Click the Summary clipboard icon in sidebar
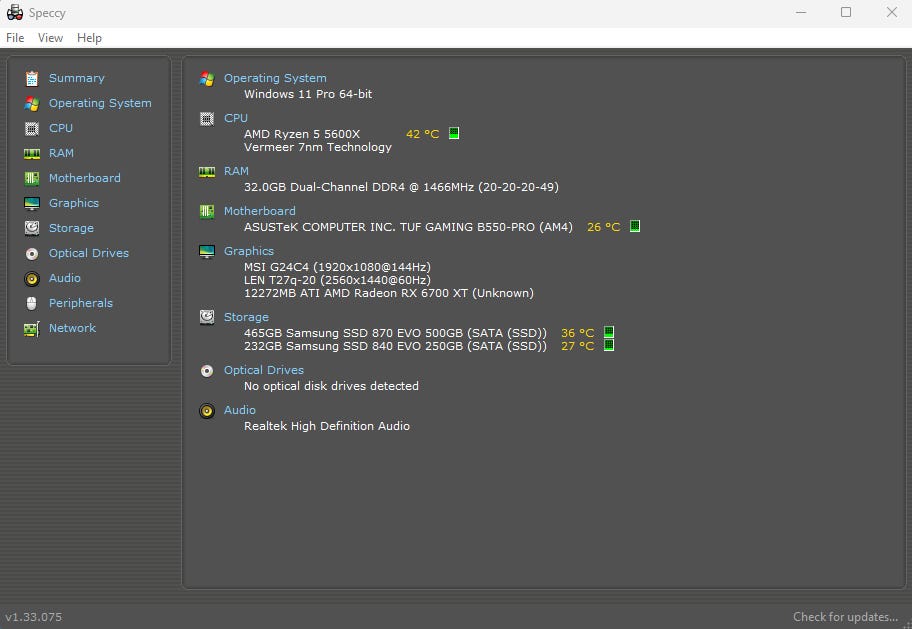Viewport: 912px width, 629px height. click(x=32, y=78)
